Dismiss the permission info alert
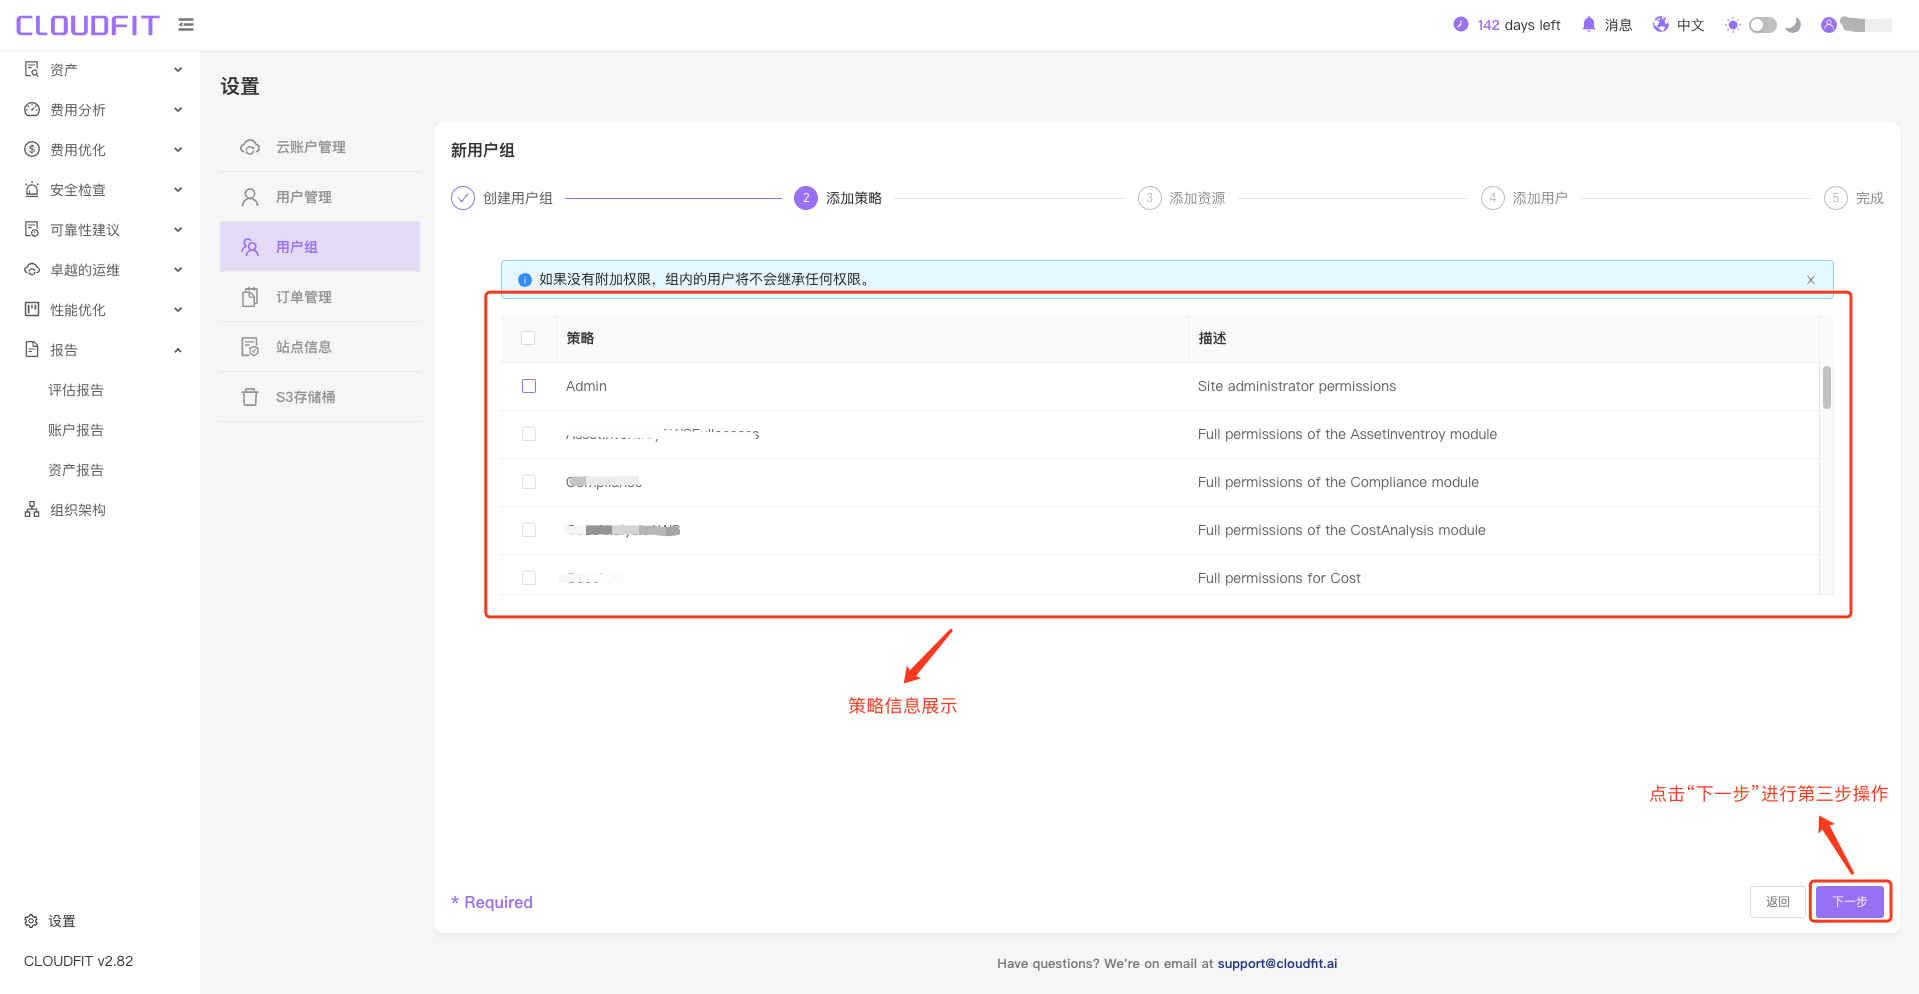Screen dimensions: 1919x994 click(x=1811, y=280)
